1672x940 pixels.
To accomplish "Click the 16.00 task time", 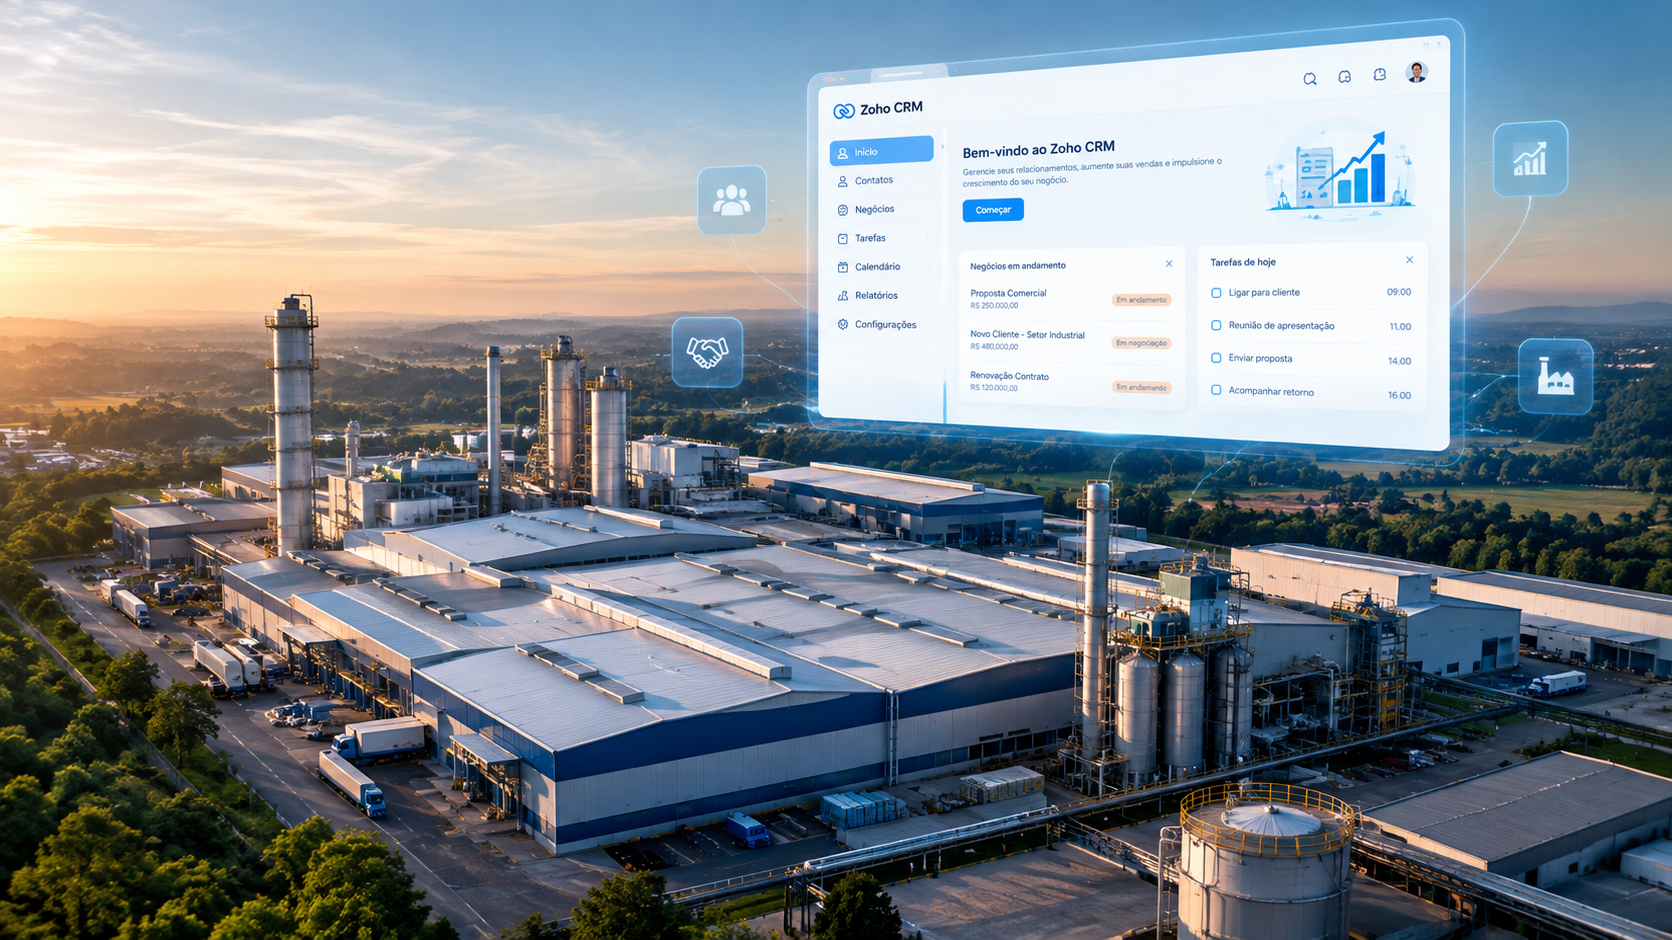I will point(1400,395).
